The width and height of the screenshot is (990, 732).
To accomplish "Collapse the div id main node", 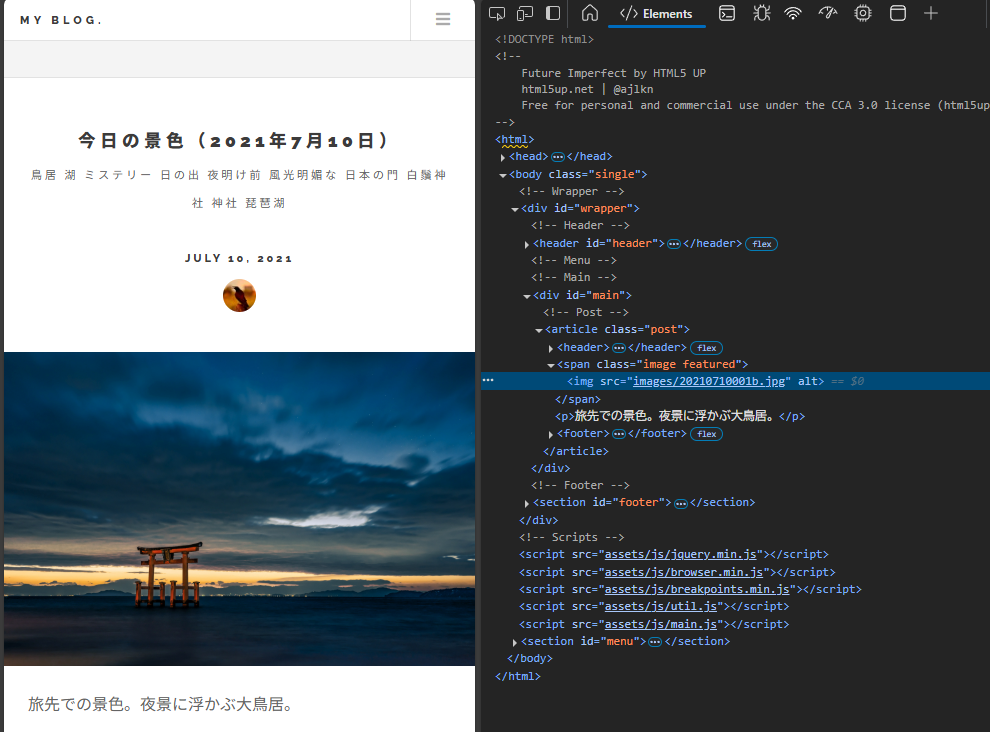I will coord(527,296).
